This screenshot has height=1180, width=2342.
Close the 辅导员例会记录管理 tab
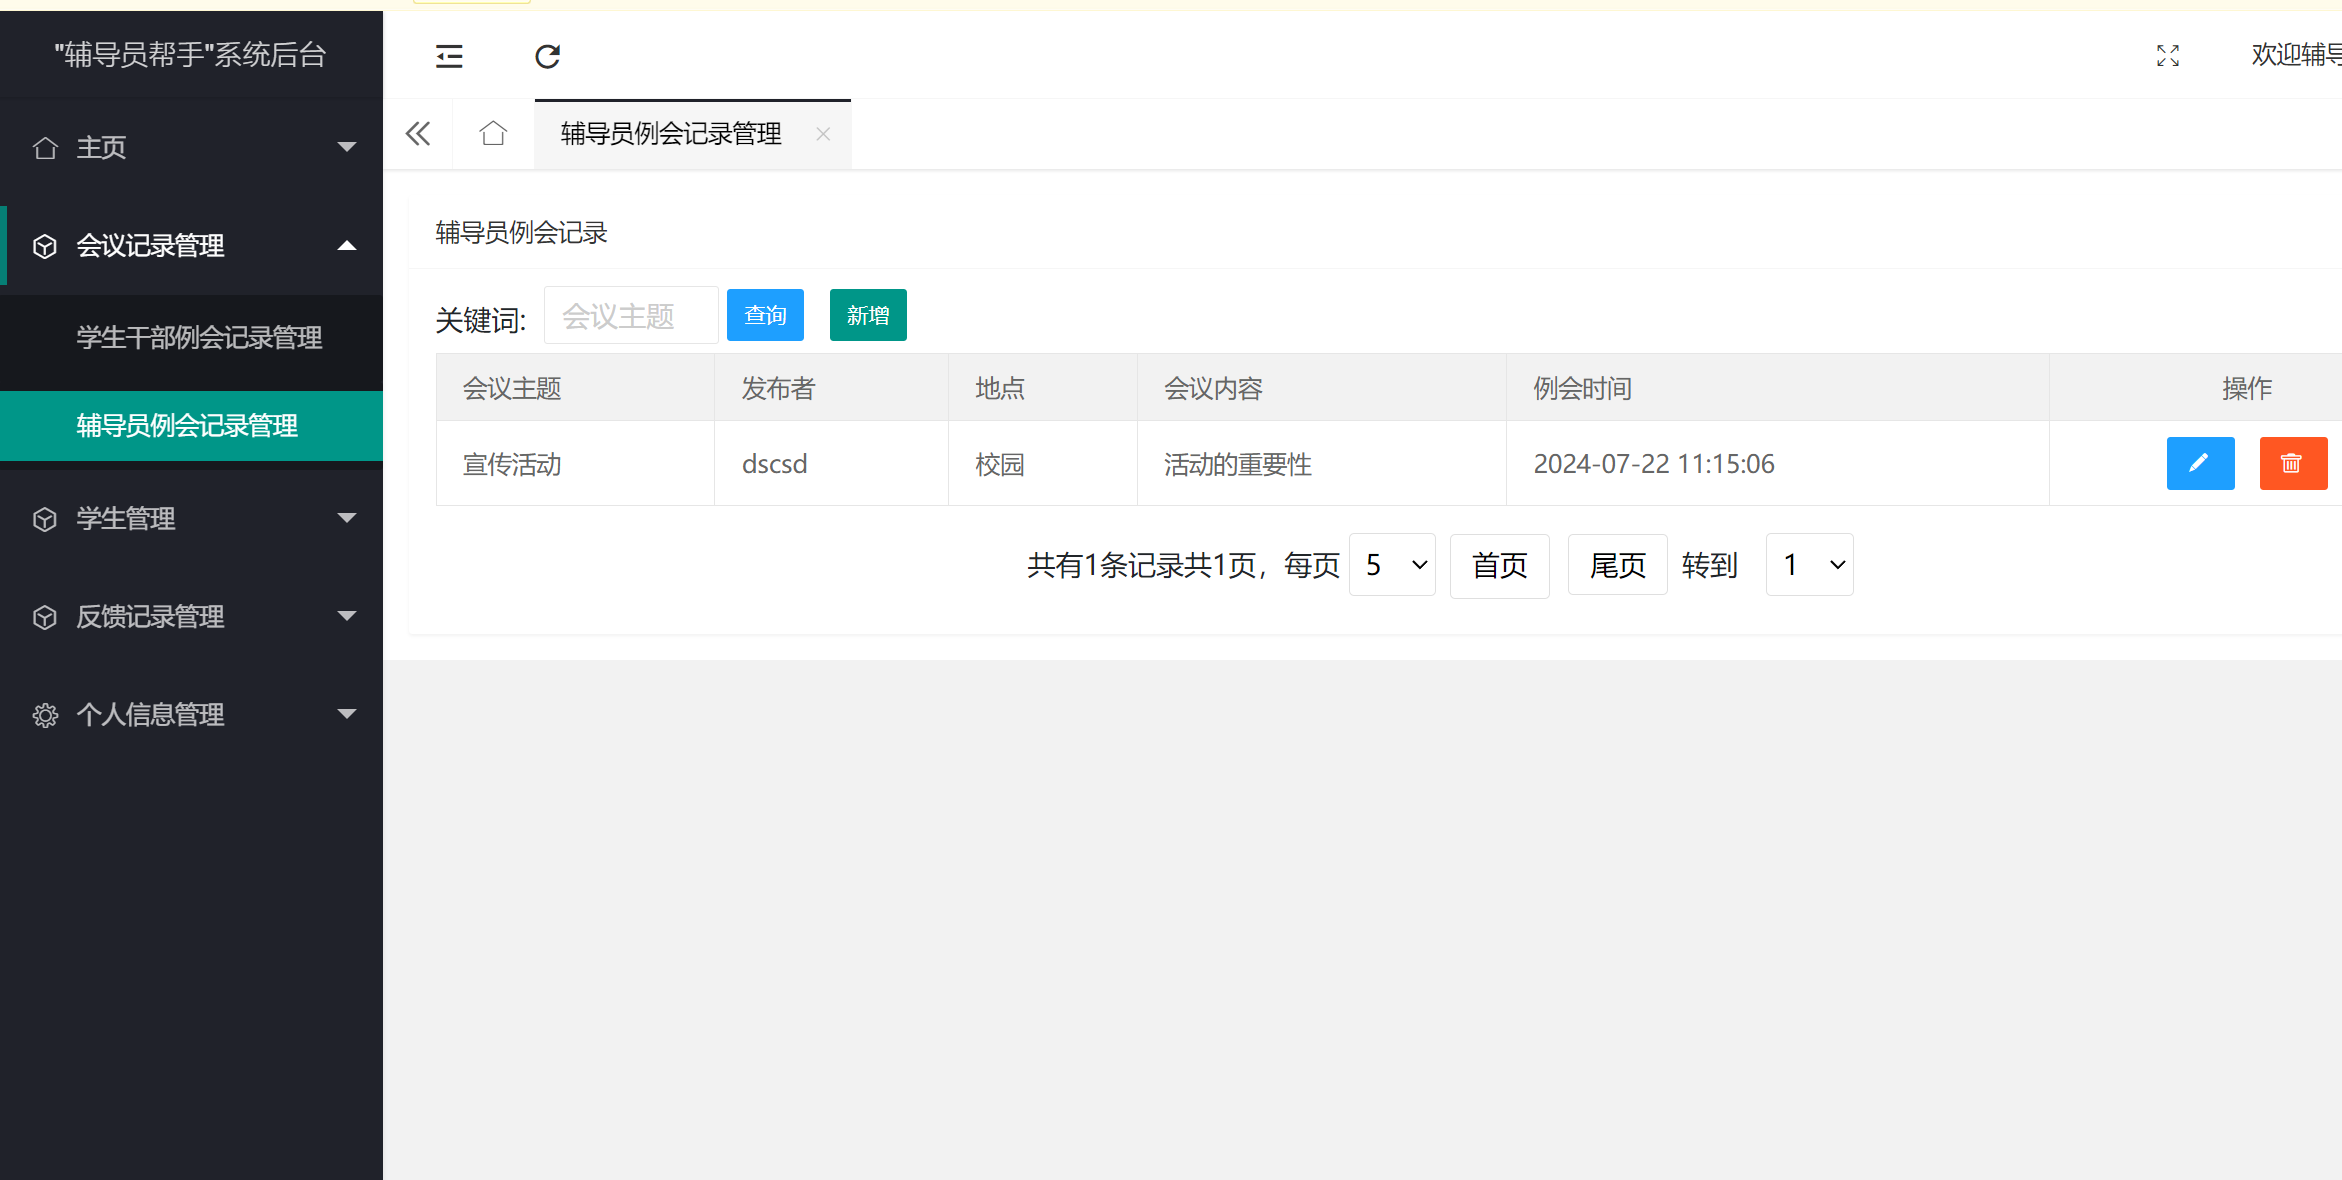tap(823, 134)
